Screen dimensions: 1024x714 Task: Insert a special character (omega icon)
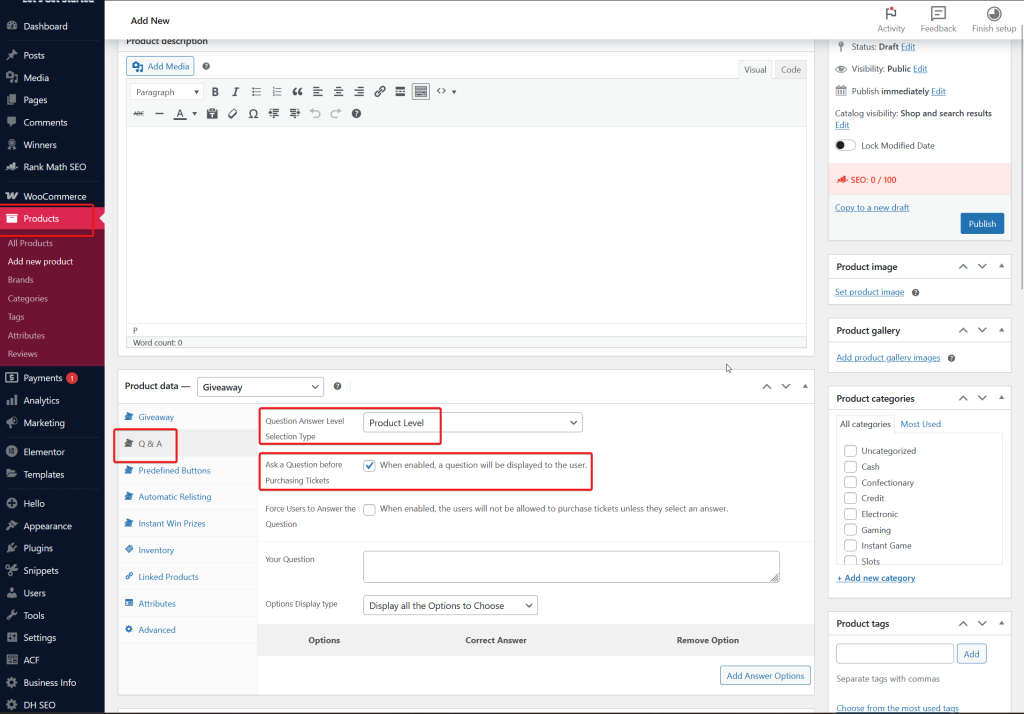253,114
